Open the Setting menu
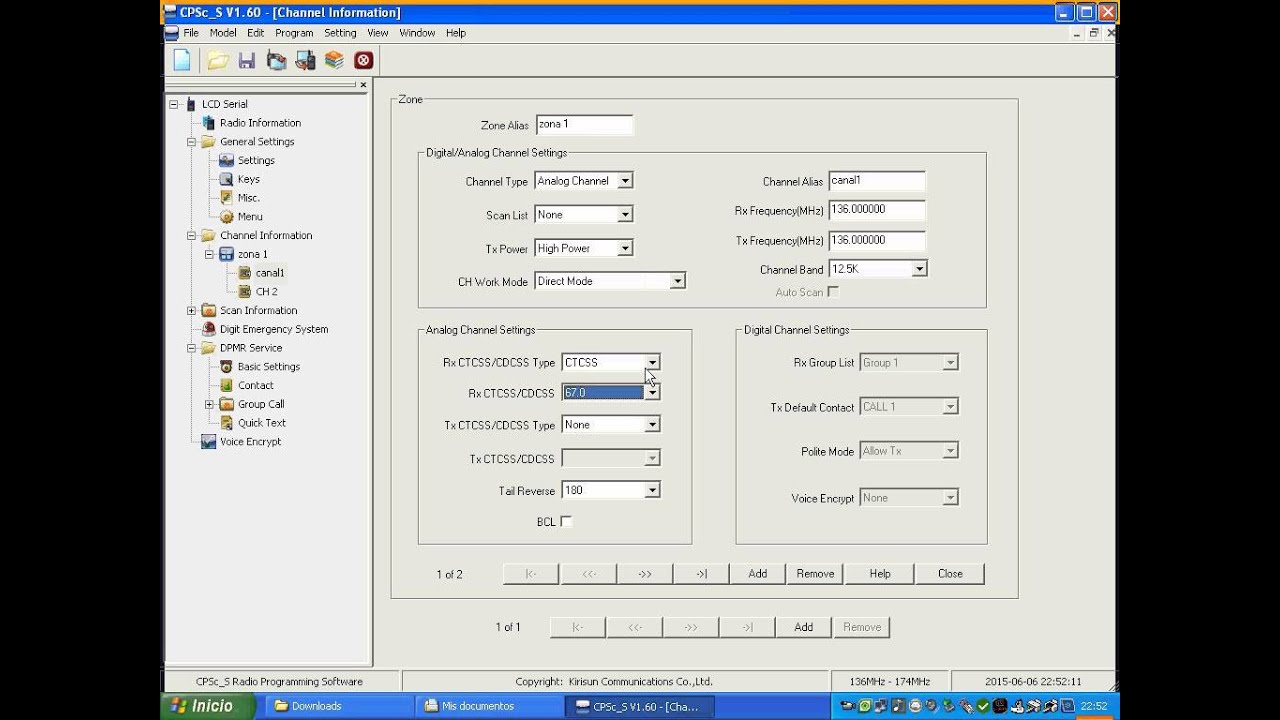The image size is (1280, 720). pos(340,33)
